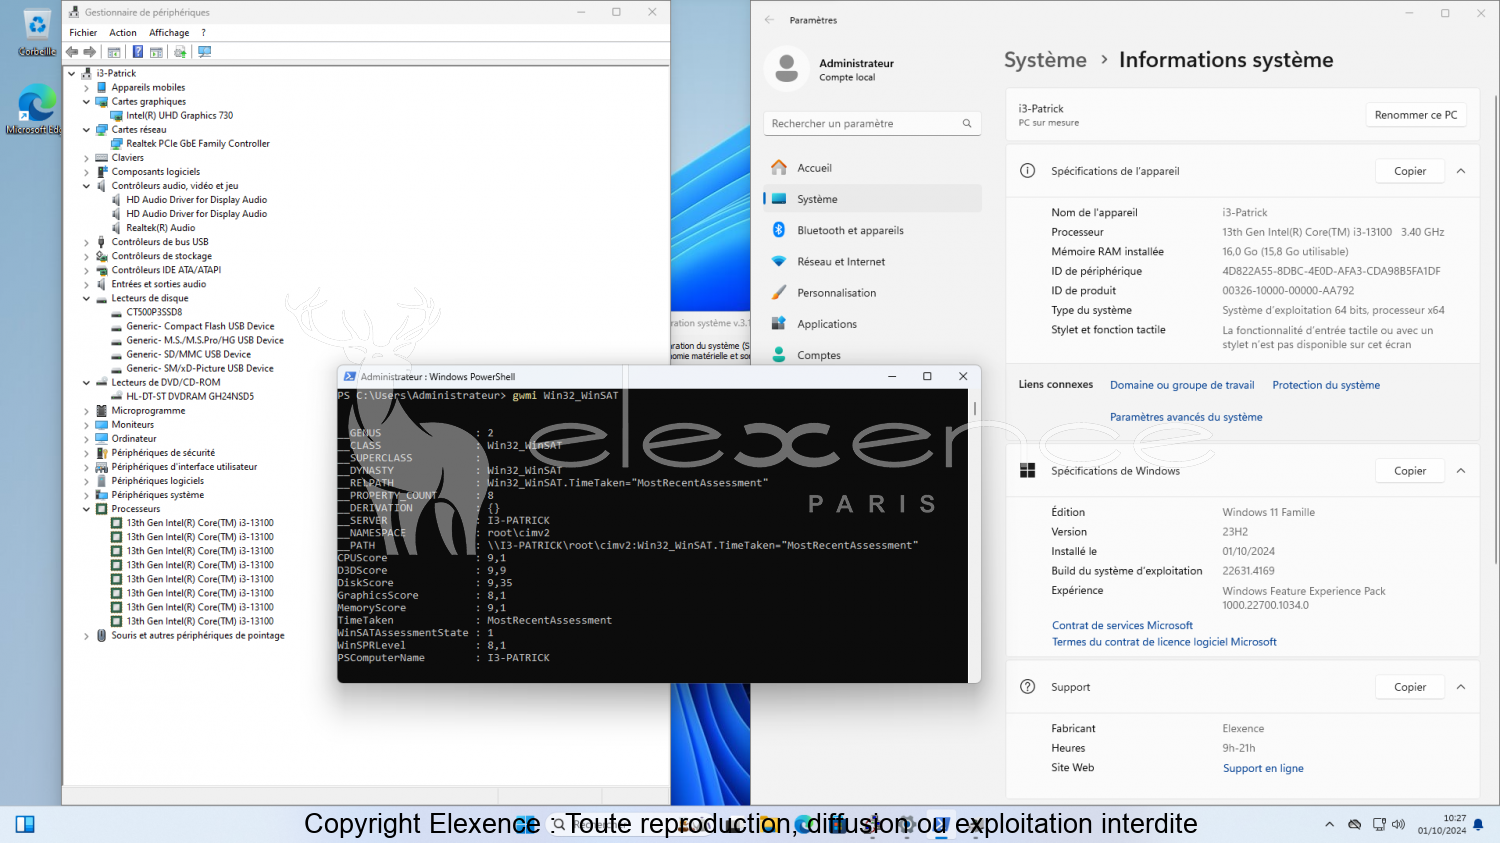
Task: Click the action pane icon right of Help
Action: point(156,52)
